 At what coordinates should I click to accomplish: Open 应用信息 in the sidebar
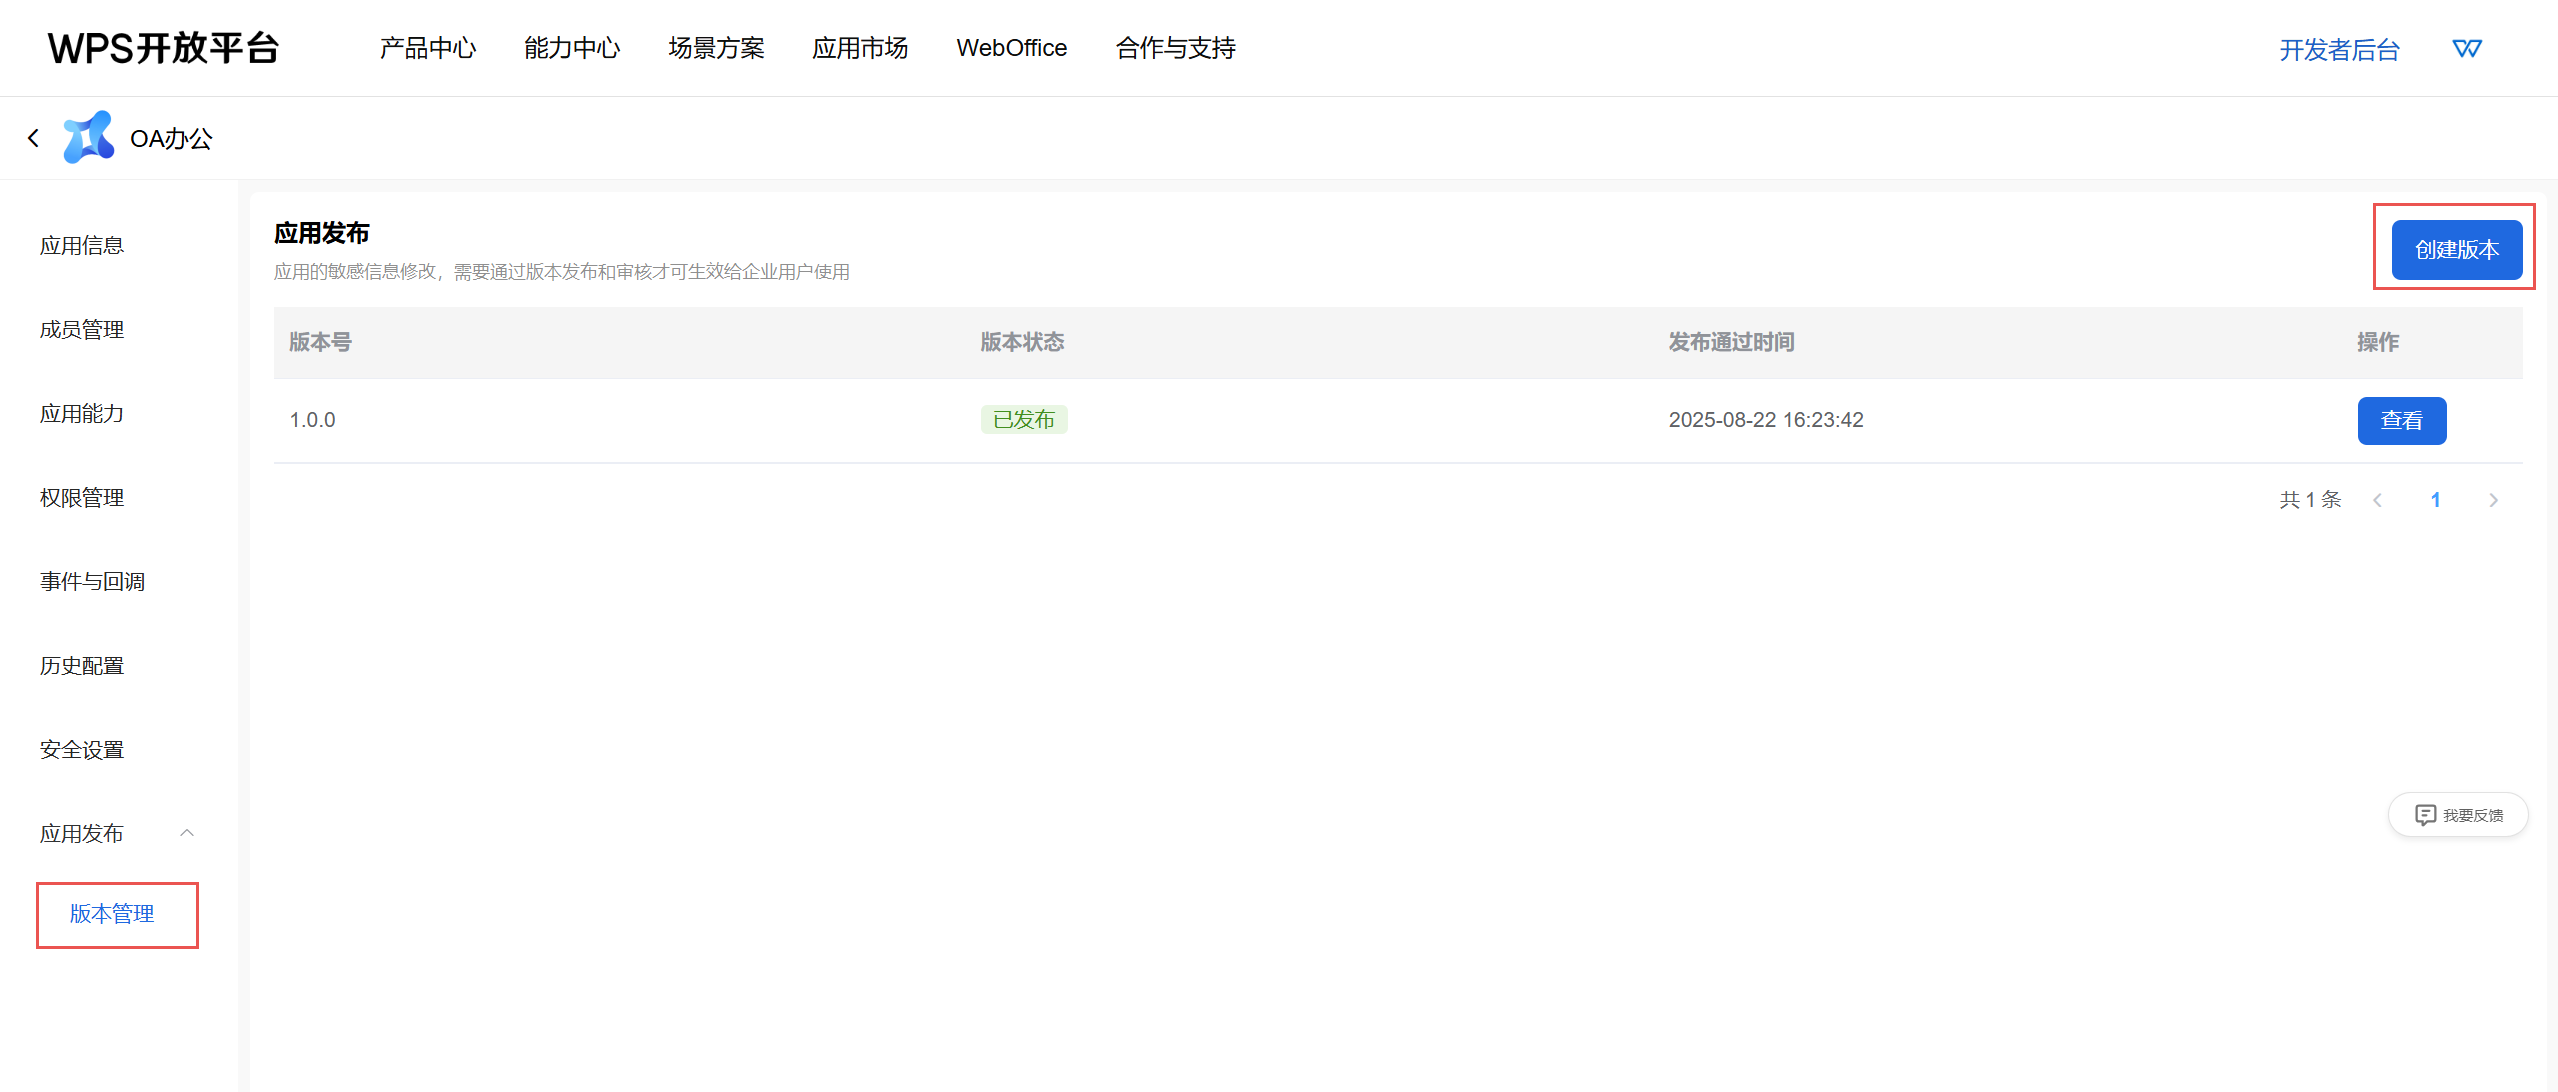point(82,246)
